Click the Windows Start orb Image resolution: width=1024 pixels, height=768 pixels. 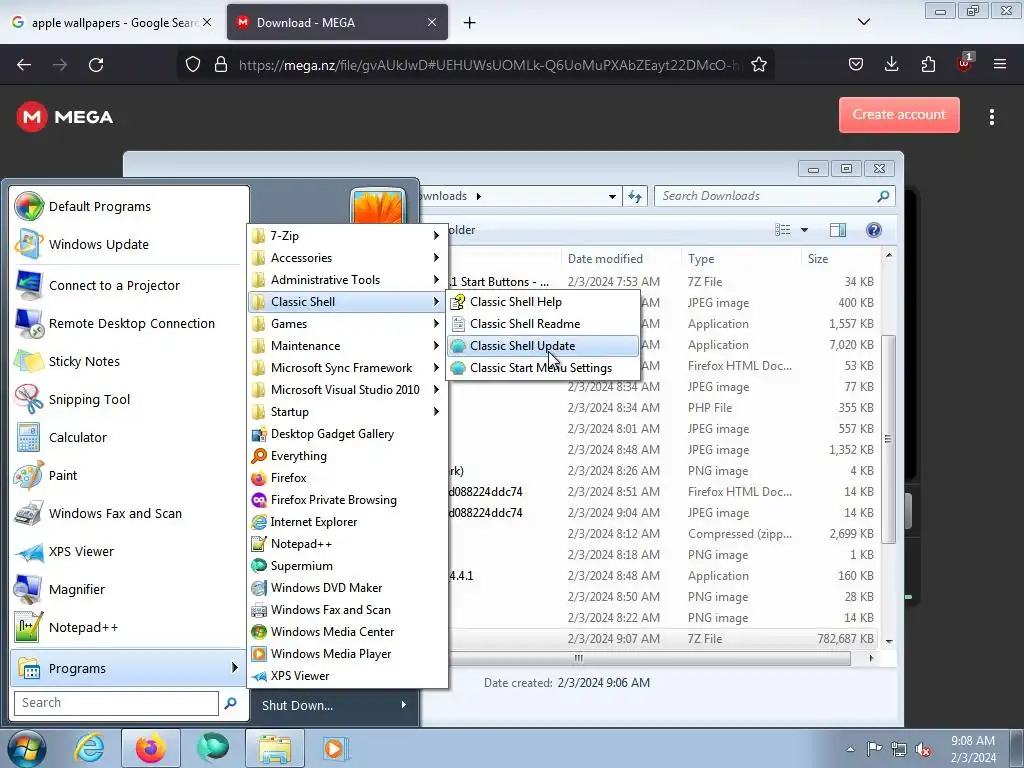[x=26, y=748]
